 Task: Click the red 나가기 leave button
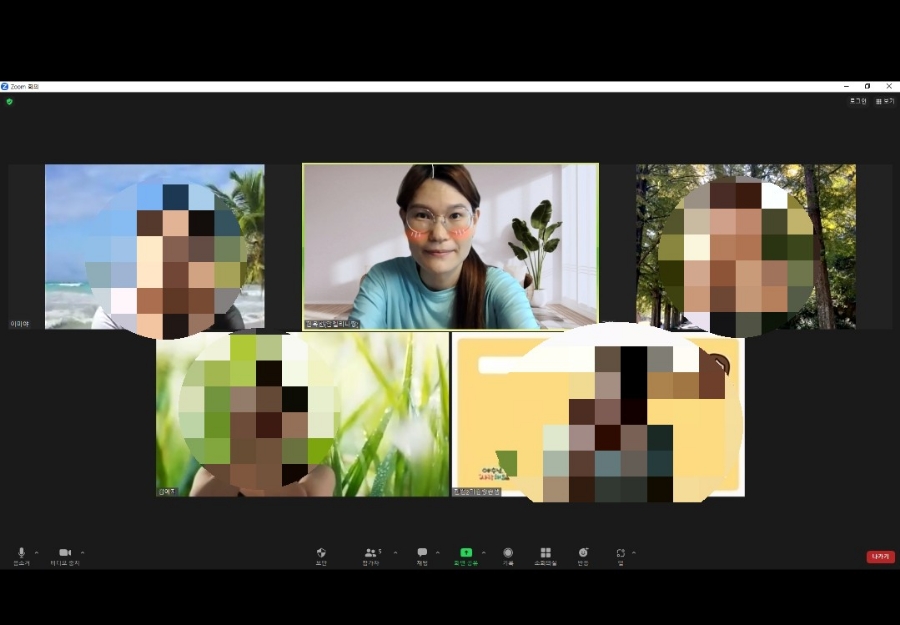(x=880, y=557)
